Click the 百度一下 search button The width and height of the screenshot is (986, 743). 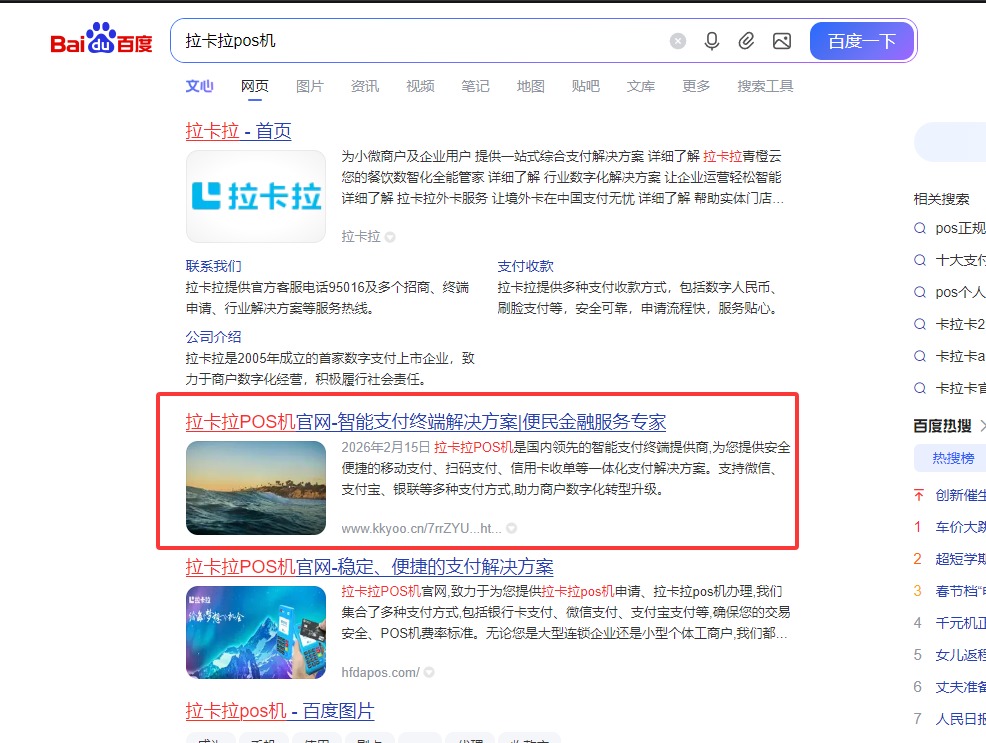coord(862,40)
